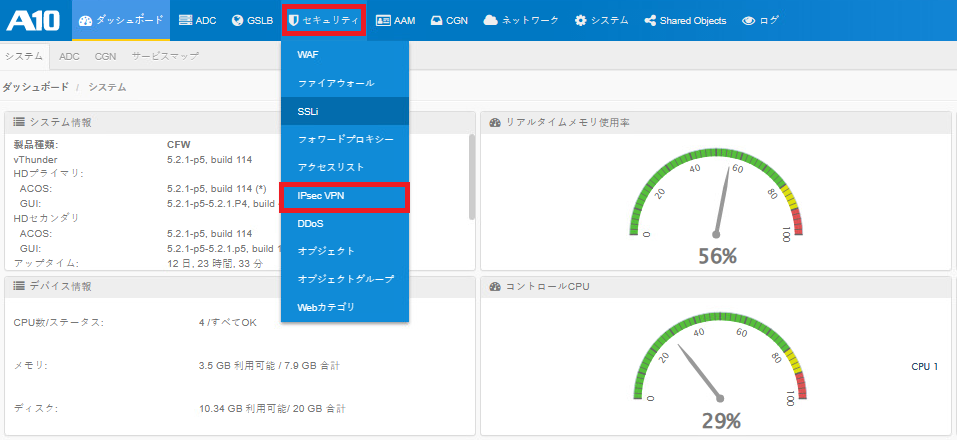Choose Webカテゴリ menu entry
Viewport: 957px width, 440px height.
point(345,307)
